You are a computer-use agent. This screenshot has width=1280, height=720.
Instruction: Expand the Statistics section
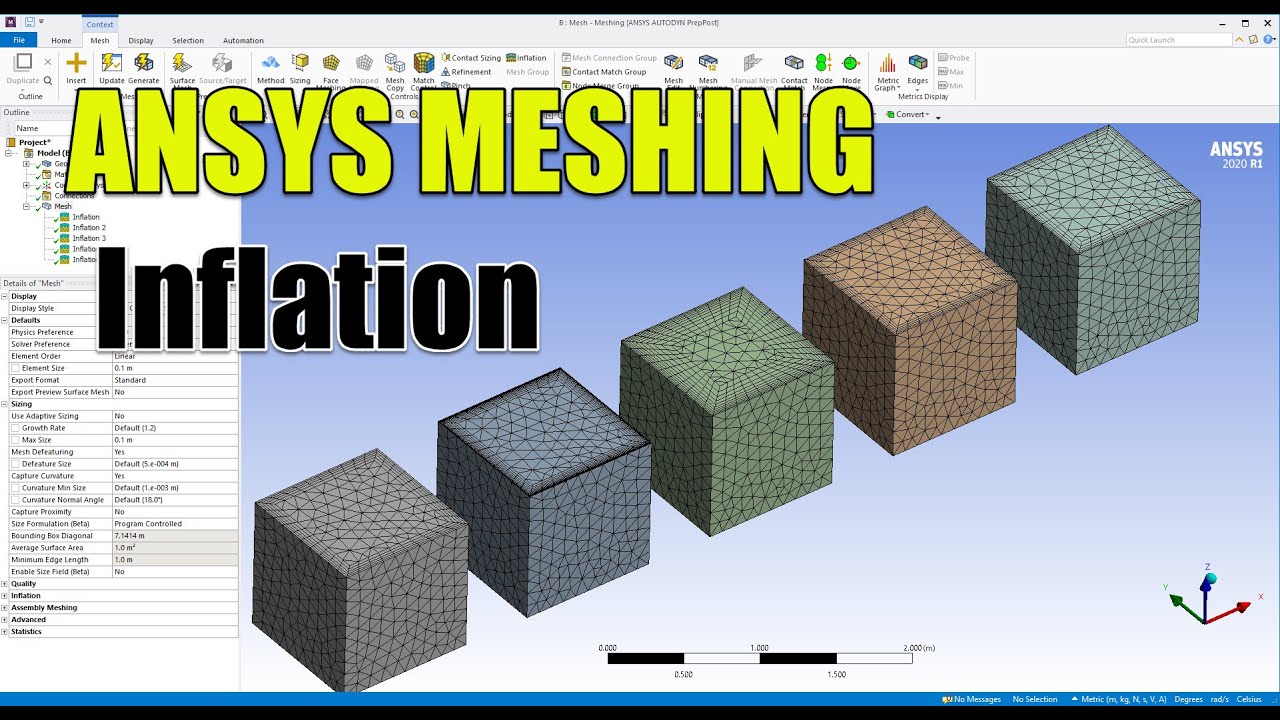click(5, 632)
